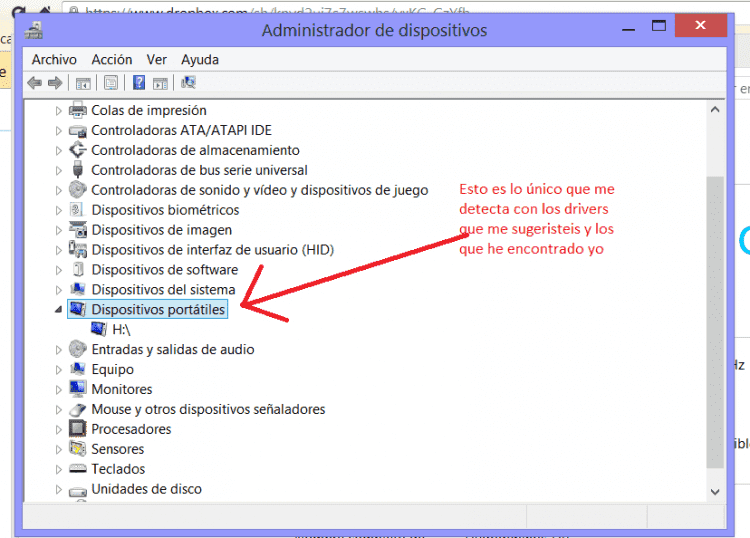Screen dimensions: 750x538
Task: Click the action pane toolbar icon
Action: click(160, 83)
